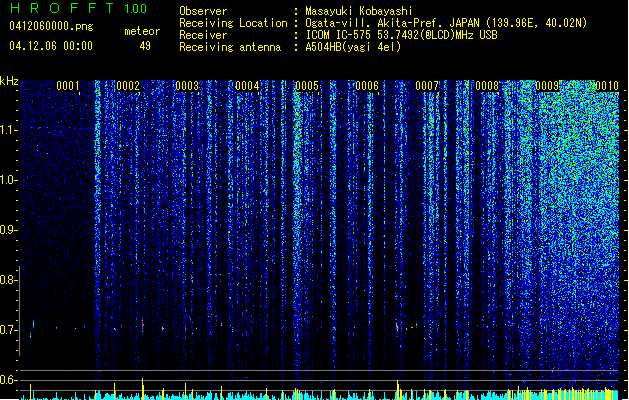Click the meteor count 49
Screen dimensions: 629x400
pyautogui.click(x=145, y=46)
